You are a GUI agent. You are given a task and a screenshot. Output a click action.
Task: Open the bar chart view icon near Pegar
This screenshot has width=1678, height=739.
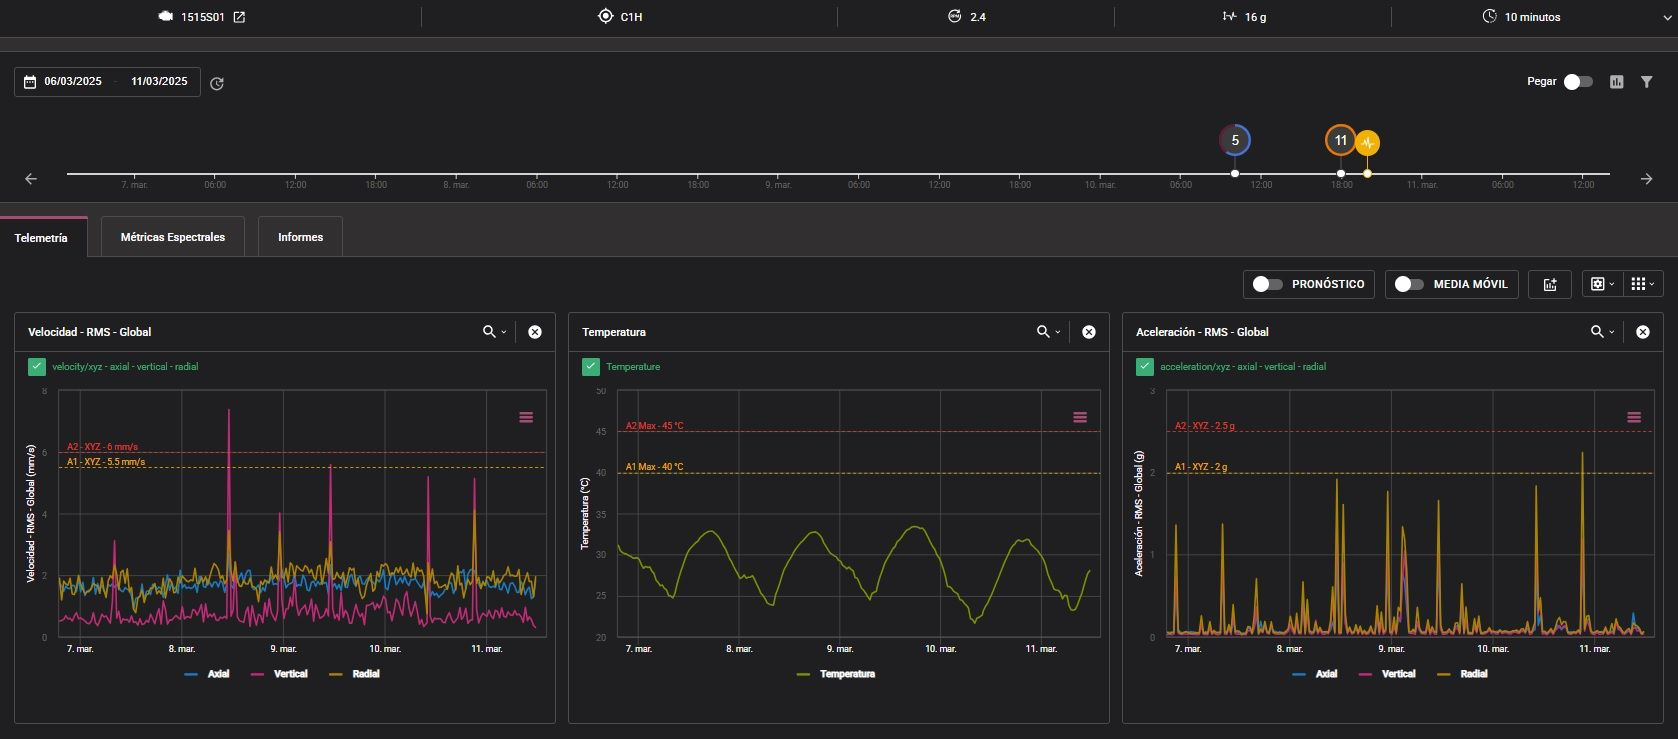coord(1616,82)
